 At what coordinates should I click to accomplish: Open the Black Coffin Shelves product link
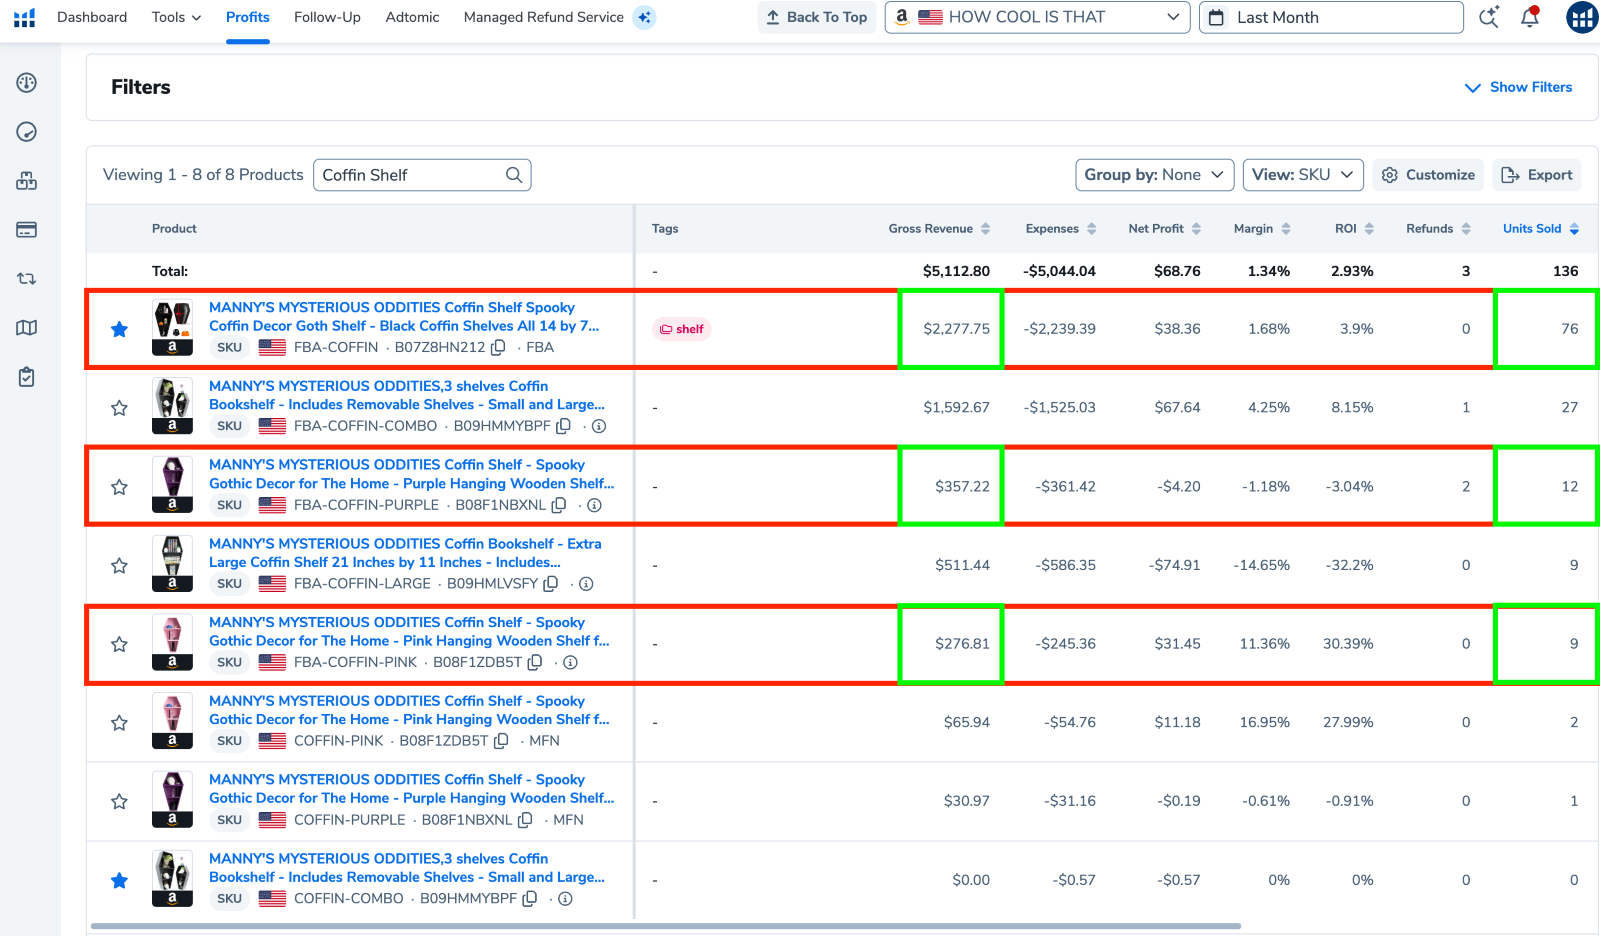404,316
